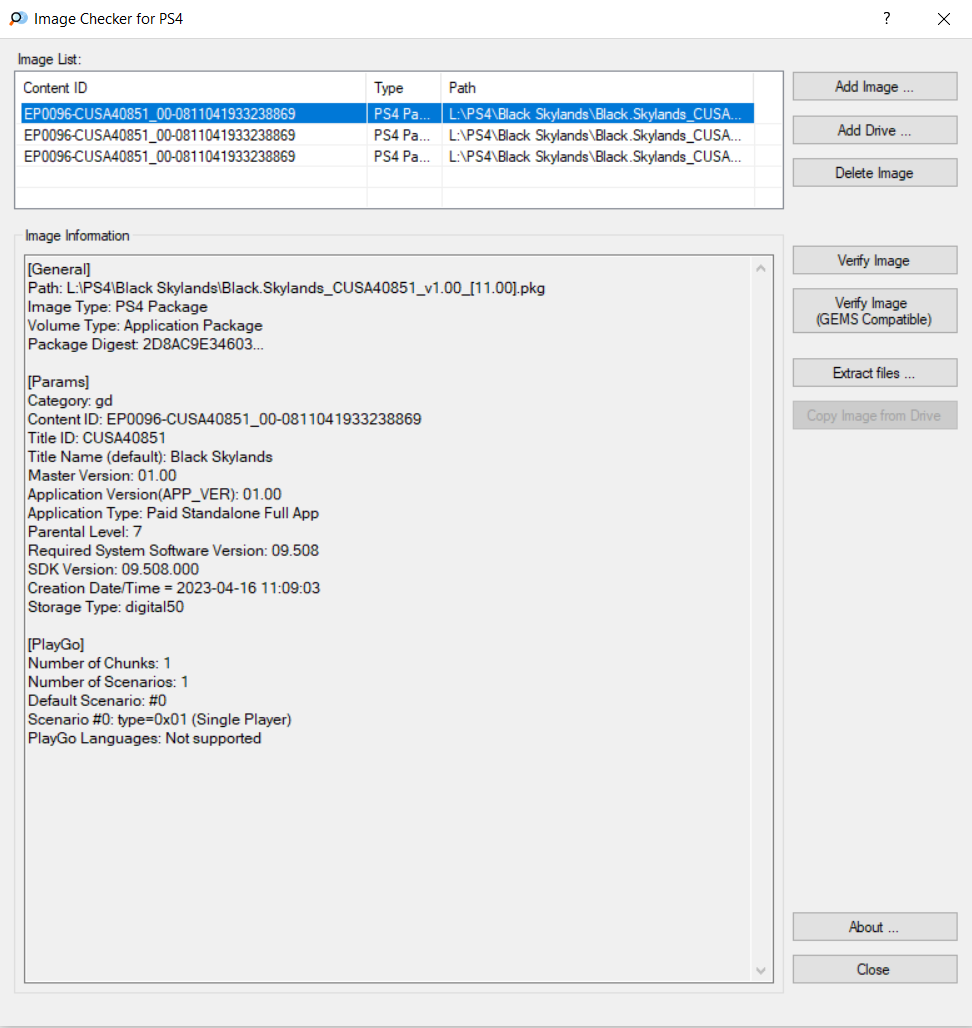The height and width of the screenshot is (1028, 972).
Task: Click the [PlayGo] section heading
Action: 56,644
